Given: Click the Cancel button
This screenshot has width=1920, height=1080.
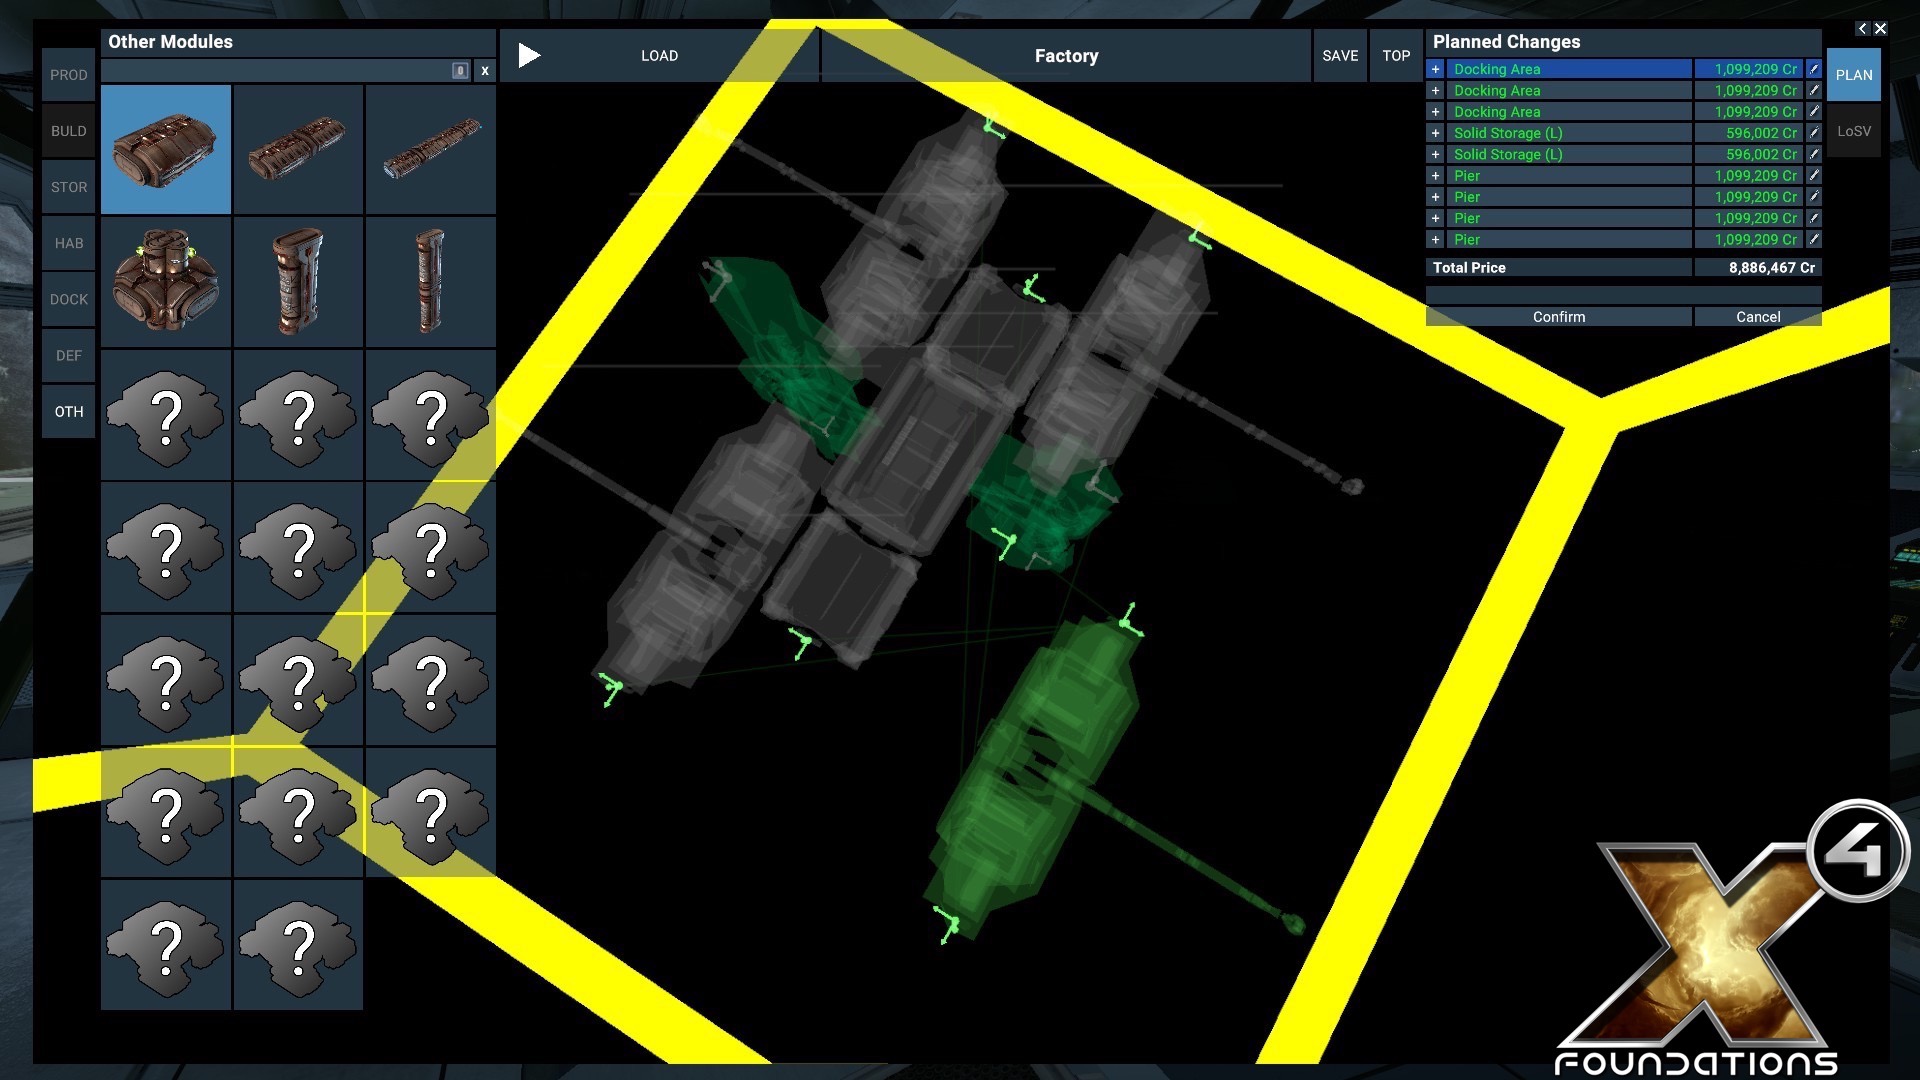Looking at the screenshot, I should pos(1757,317).
